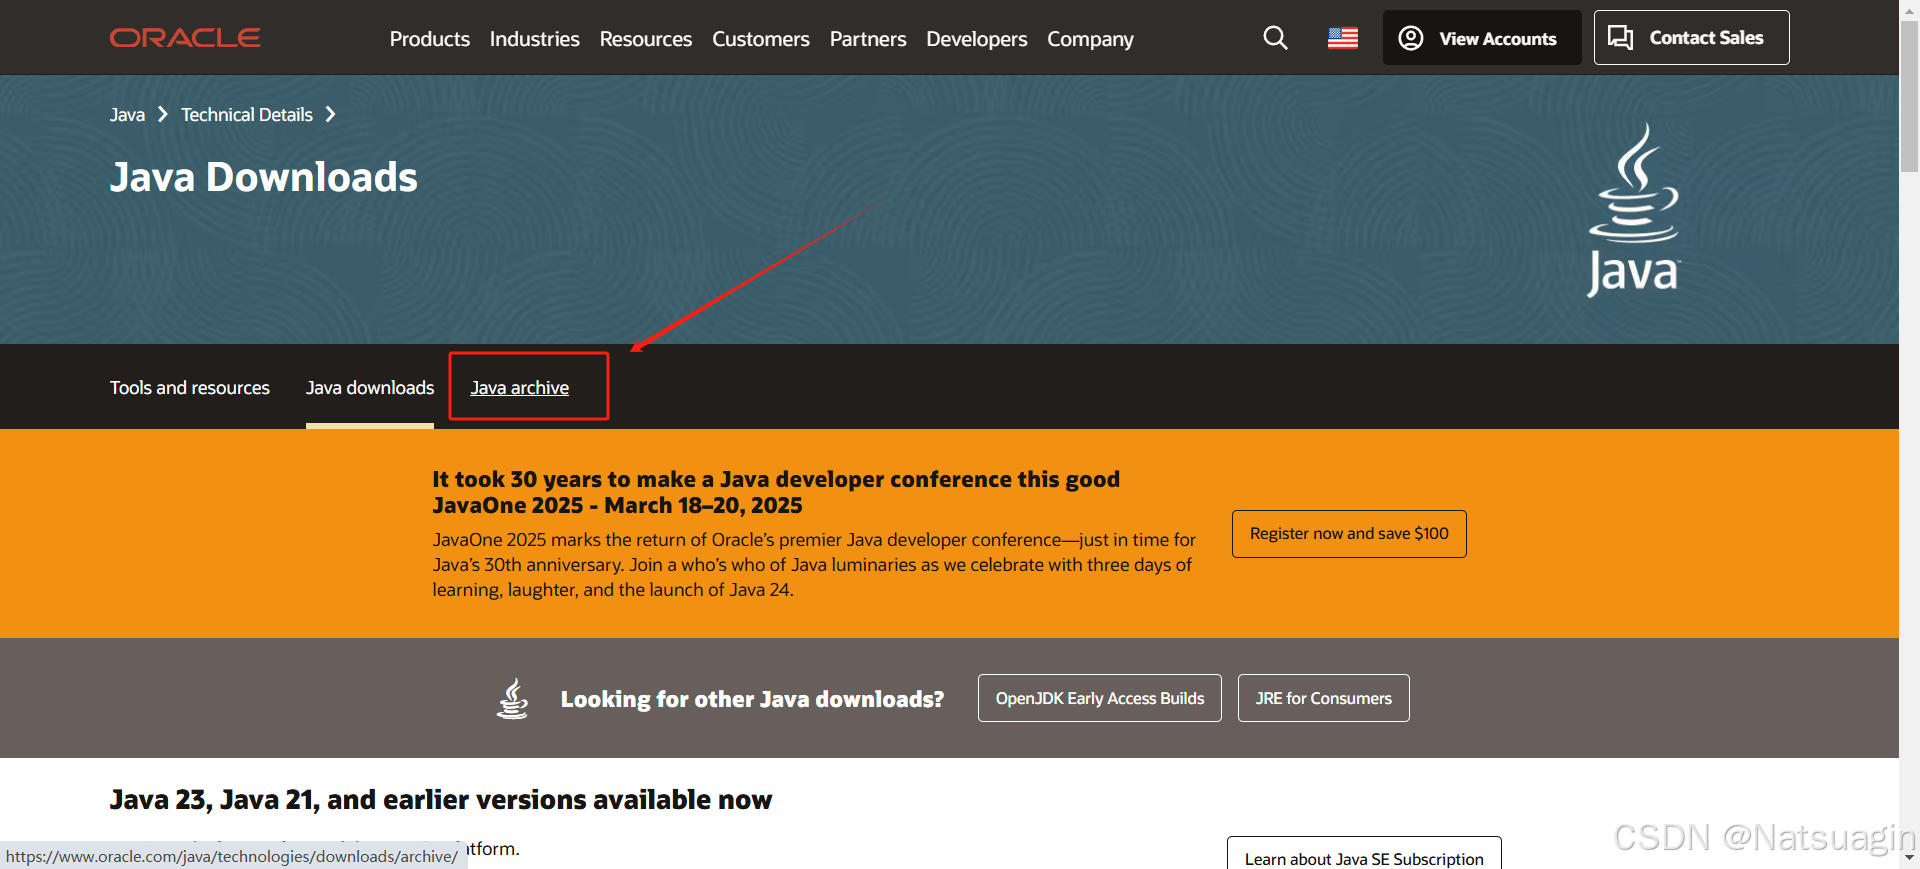
Task: Click the Oracle logo
Action: (x=185, y=38)
